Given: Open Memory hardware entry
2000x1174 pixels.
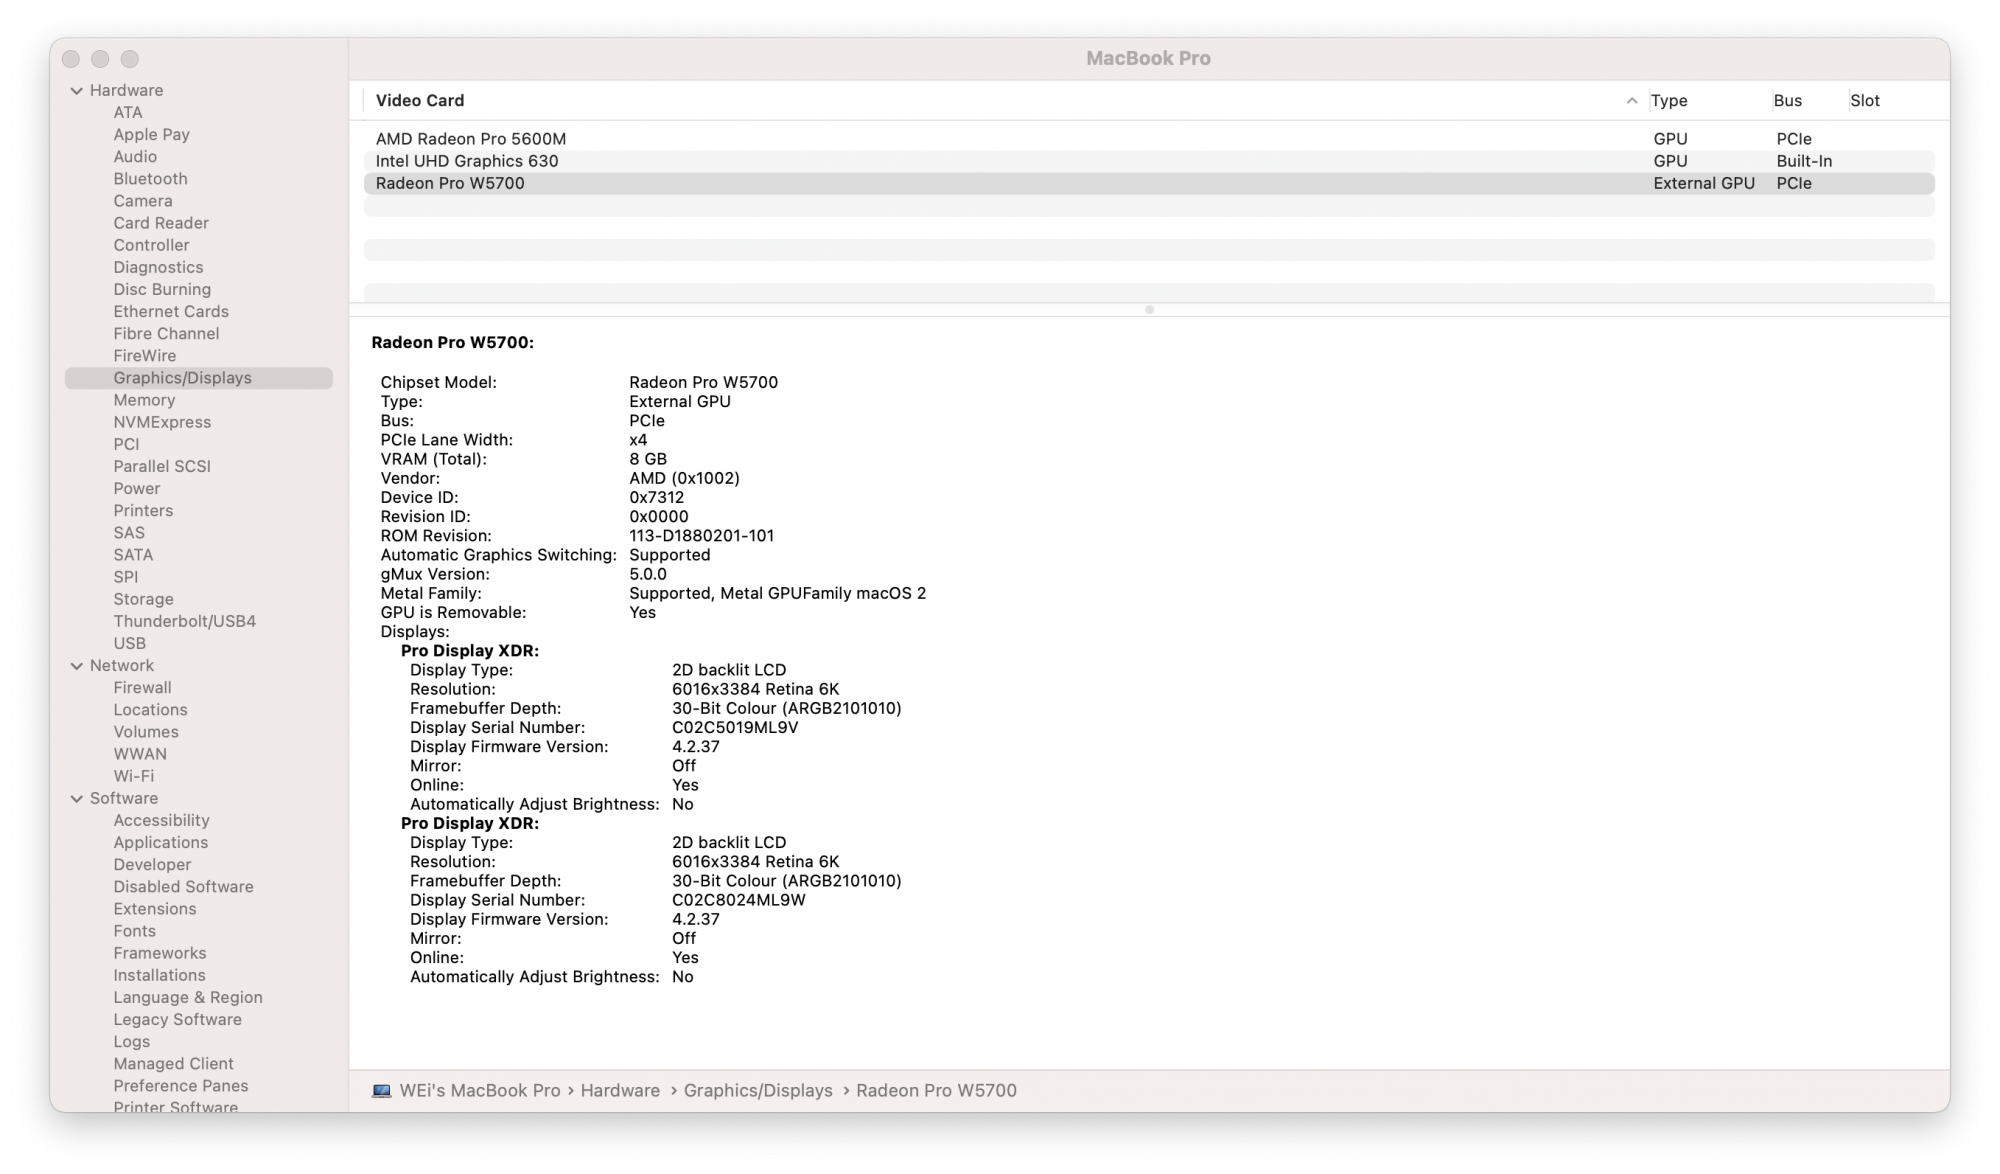Looking at the screenshot, I should click(x=144, y=400).
